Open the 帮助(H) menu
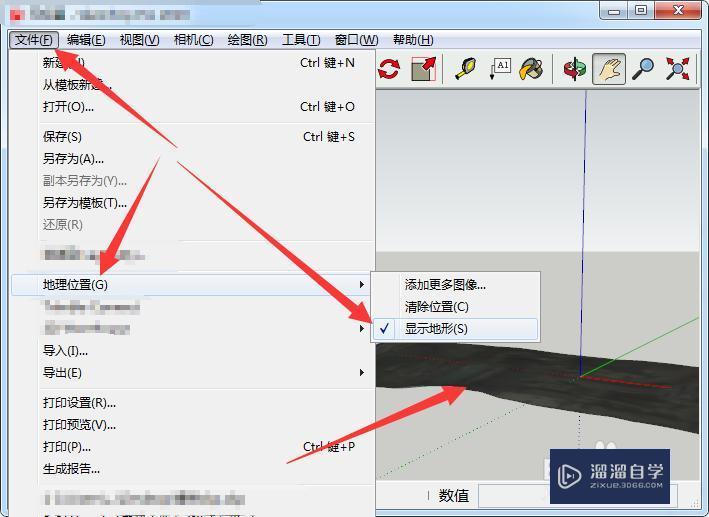The width and height of the screenshot is (709, 517). [x=413, y=40]
